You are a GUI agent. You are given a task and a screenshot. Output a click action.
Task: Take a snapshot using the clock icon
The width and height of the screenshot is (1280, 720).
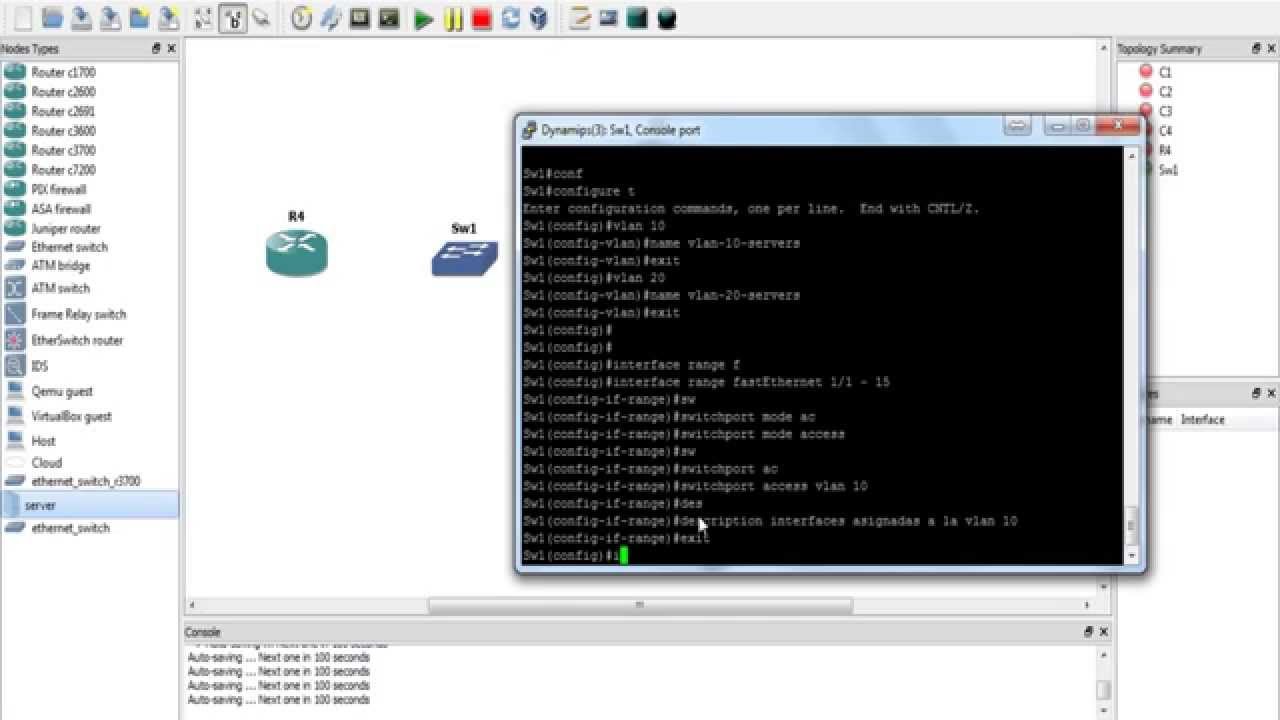click(x=301, y=18)
